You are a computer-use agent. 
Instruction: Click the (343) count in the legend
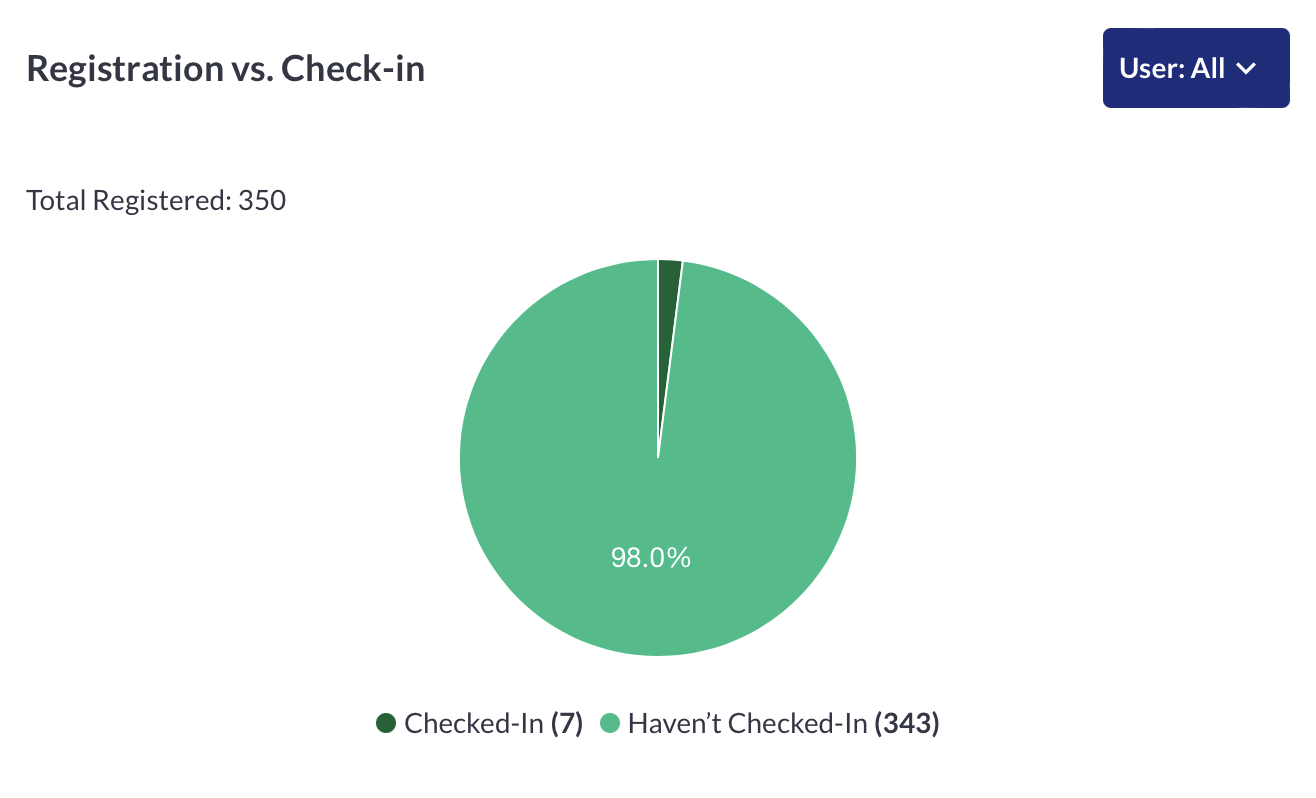[x=907, y=723]
